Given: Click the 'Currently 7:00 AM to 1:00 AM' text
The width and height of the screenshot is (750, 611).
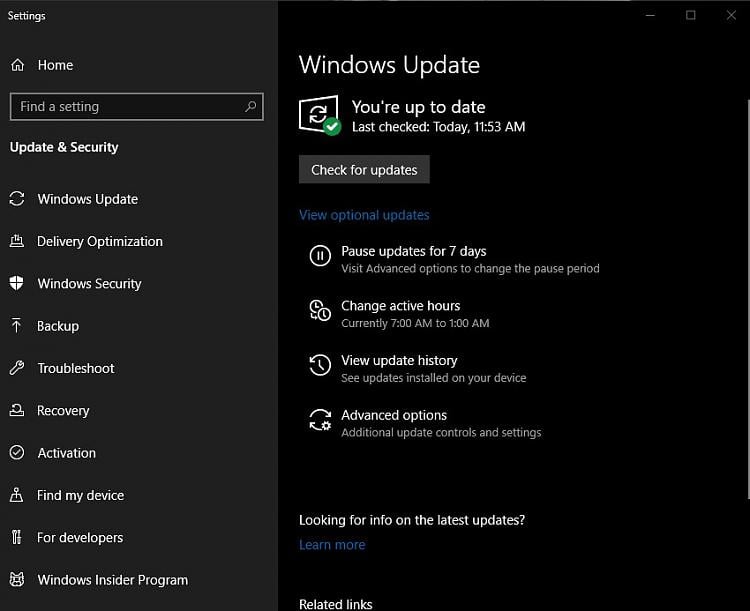Looking at the screenshot, I should pos(415,323).
